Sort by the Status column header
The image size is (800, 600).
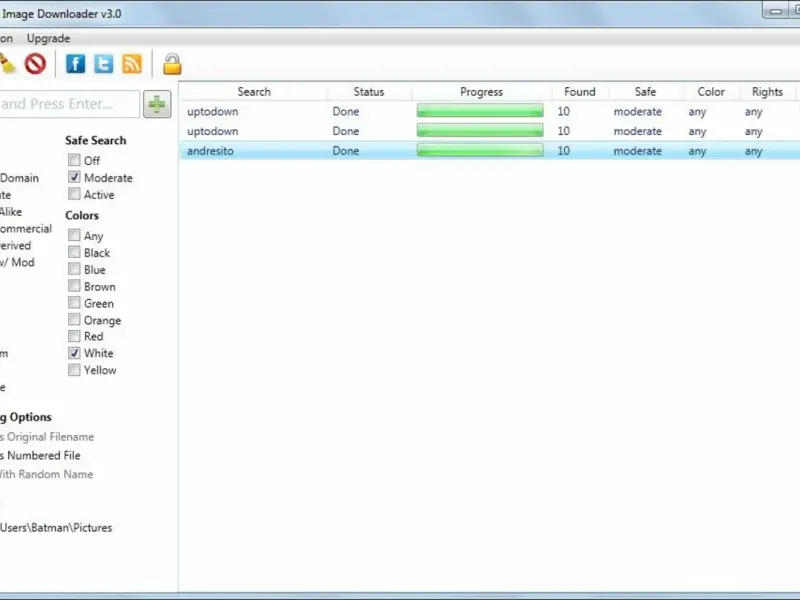click(369, 92)
